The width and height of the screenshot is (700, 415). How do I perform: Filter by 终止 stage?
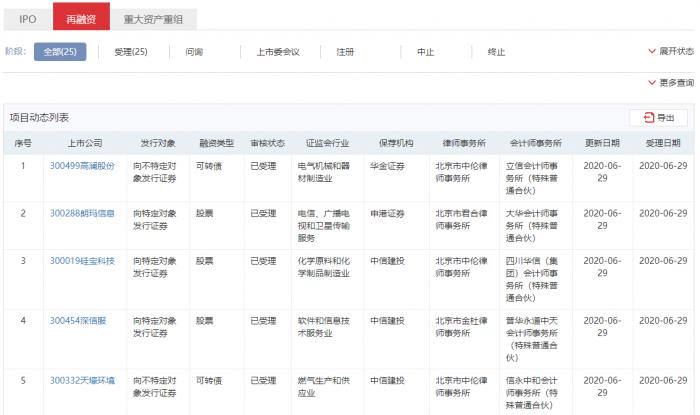click(x=496, y=51)
